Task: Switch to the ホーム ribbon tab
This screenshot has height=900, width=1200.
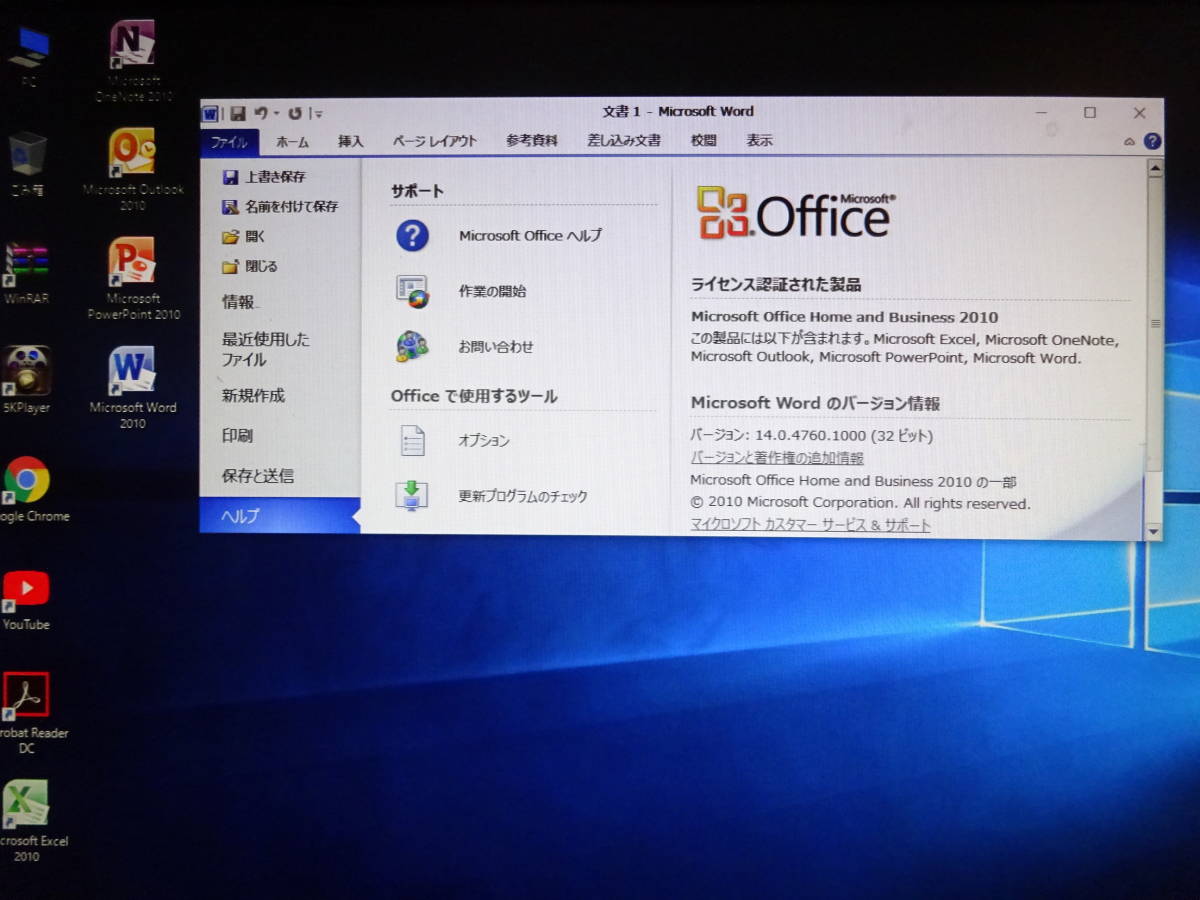Action: click(292, 142)
